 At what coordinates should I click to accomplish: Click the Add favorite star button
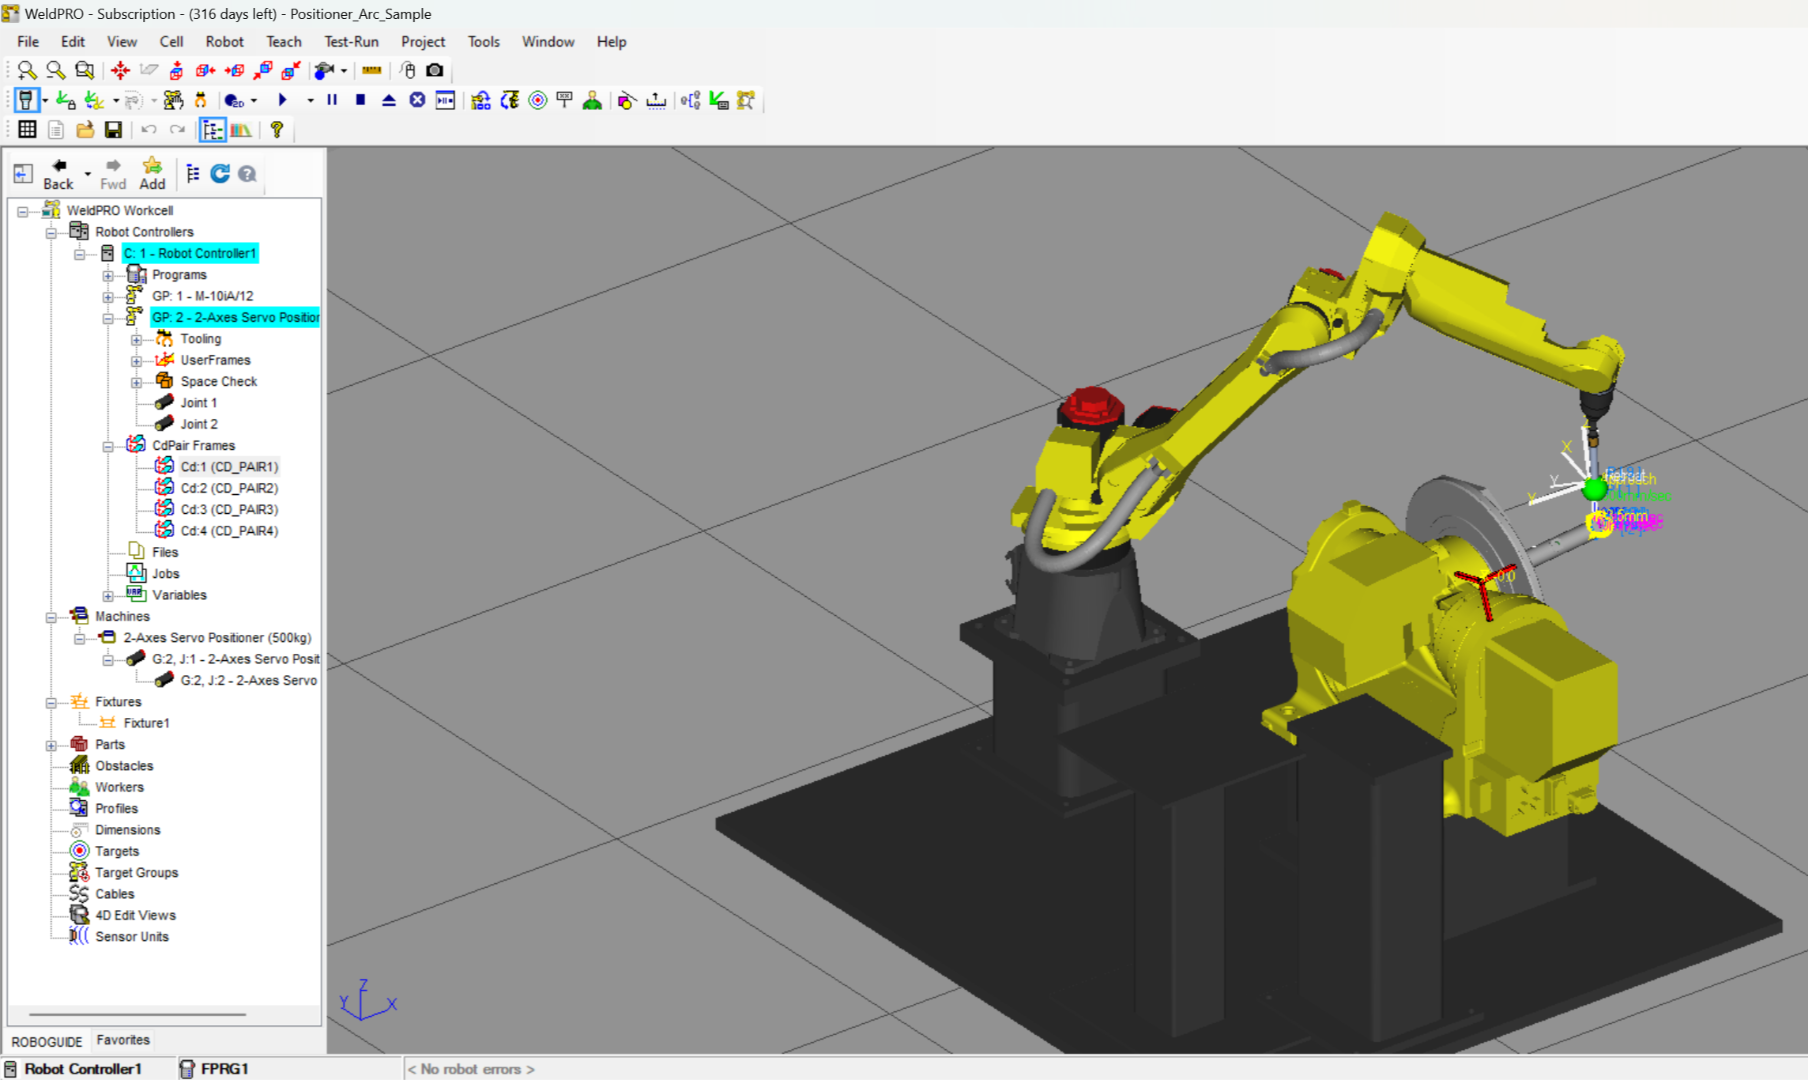point(152,174)
